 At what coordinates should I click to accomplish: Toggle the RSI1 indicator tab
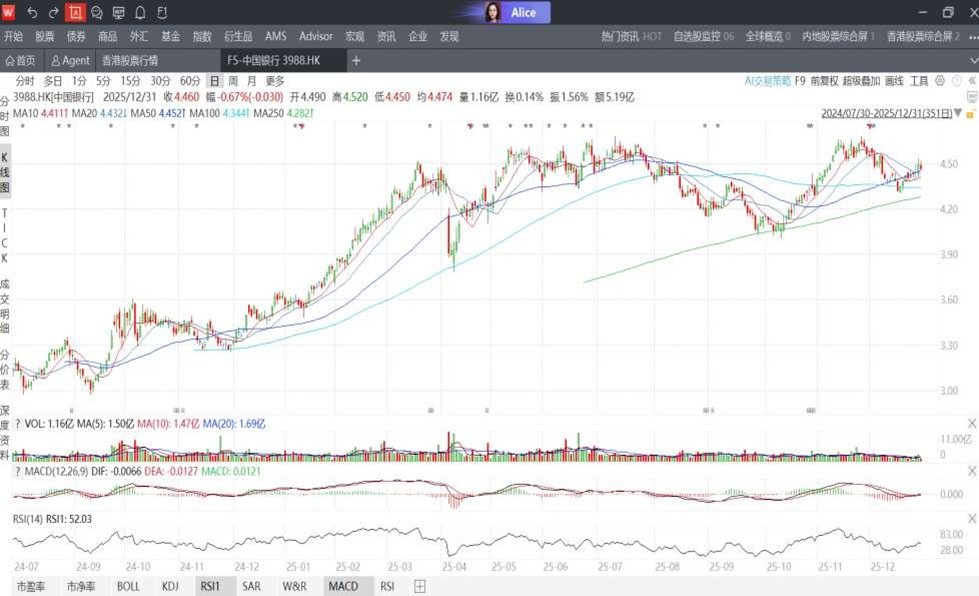click(x=210, y=586)
